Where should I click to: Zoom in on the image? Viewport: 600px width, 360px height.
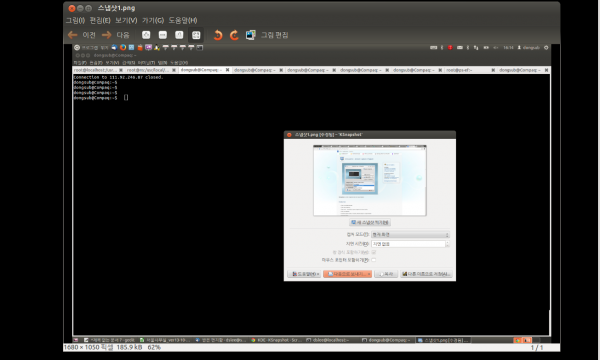146,35
